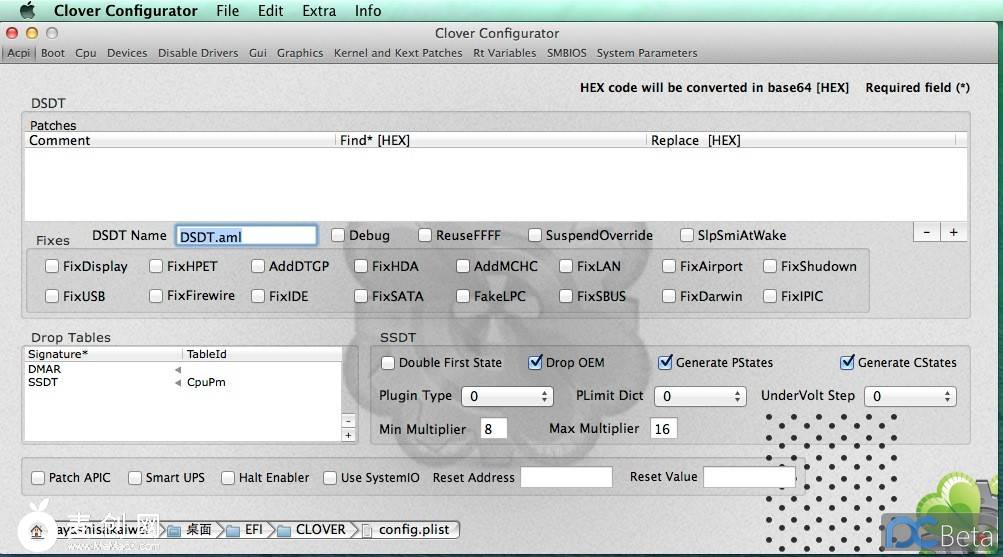1003x557 pixels.
Task: Switch to the SMBIOS tab
Action: (x=566, y=53)
